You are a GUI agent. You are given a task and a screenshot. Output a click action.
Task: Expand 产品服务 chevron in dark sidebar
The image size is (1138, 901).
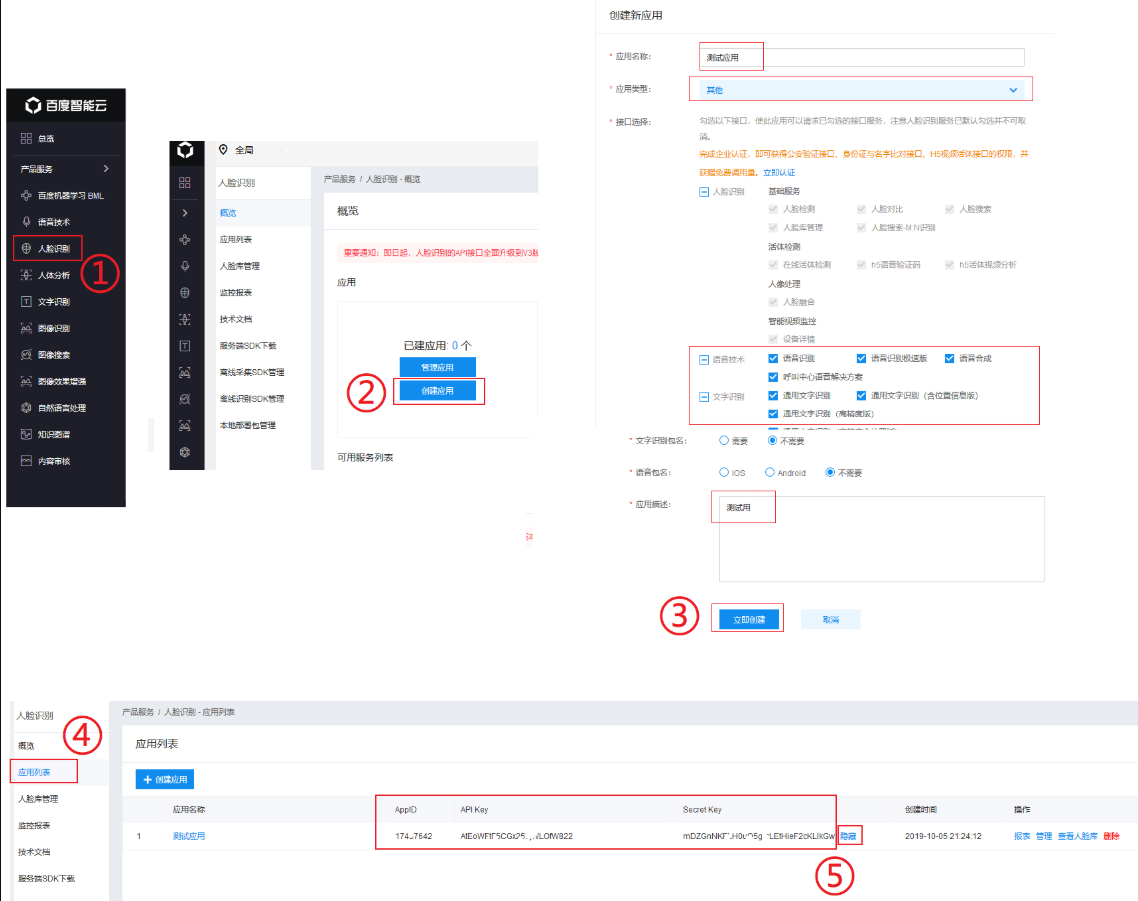pyautogui.click(x=106, y=168)
